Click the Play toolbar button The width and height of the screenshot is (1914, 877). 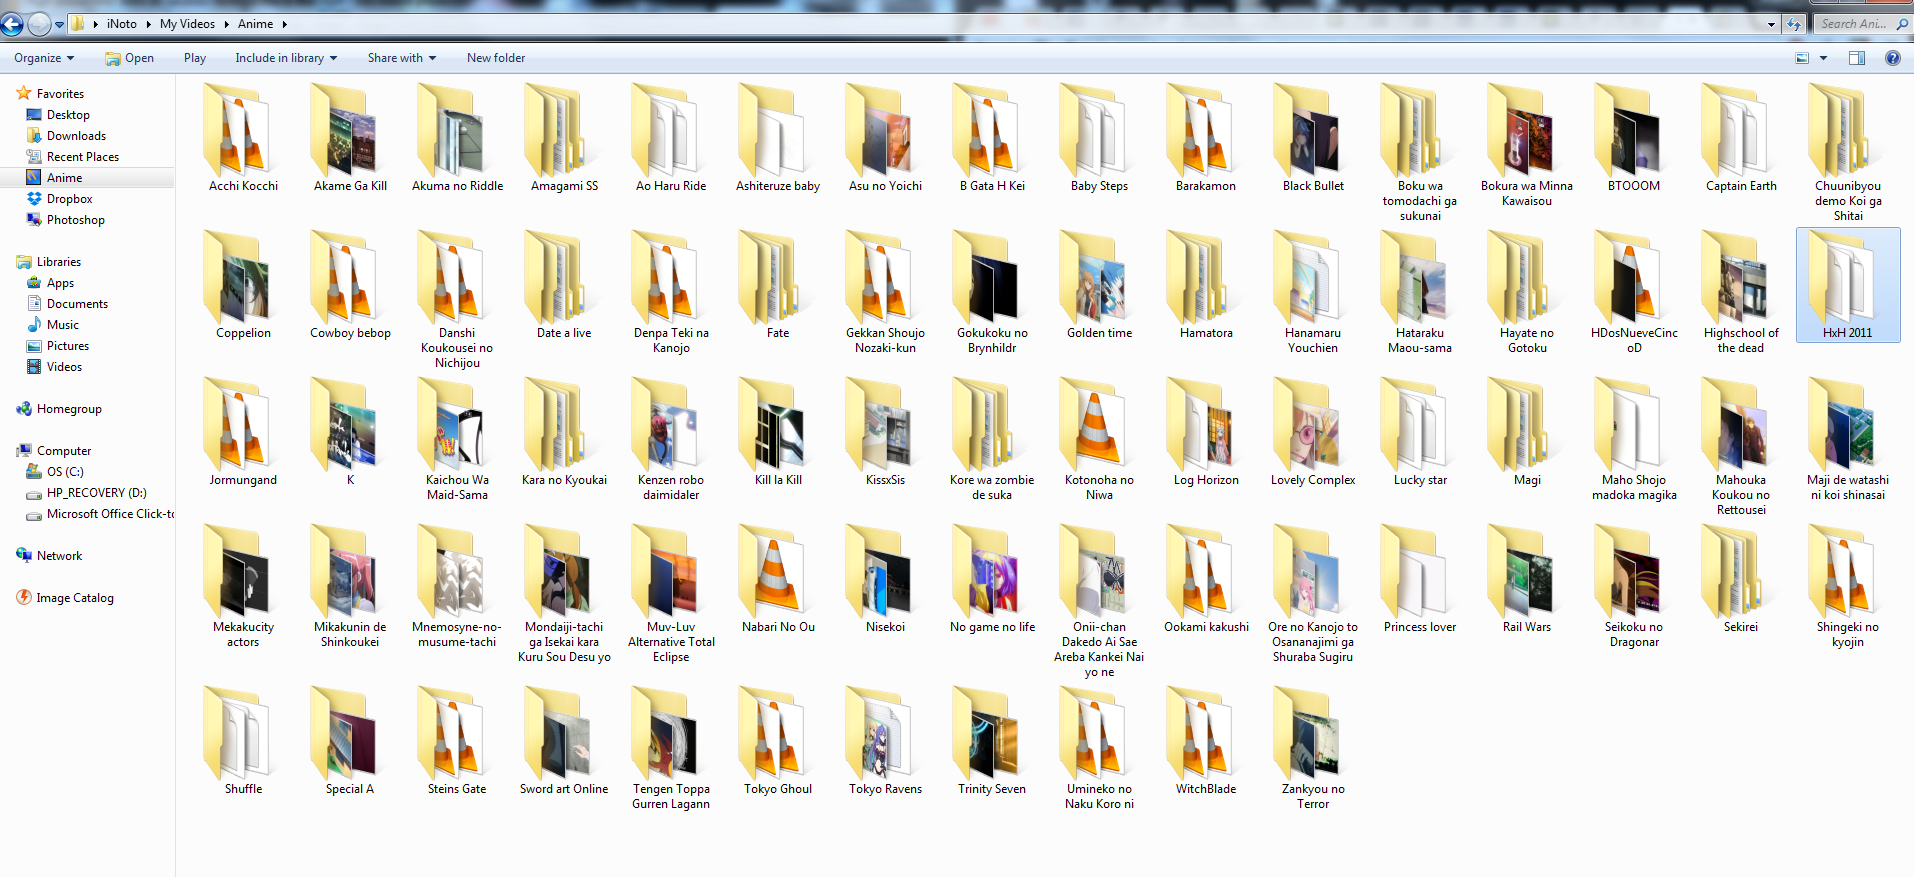(x=195, y=58)
